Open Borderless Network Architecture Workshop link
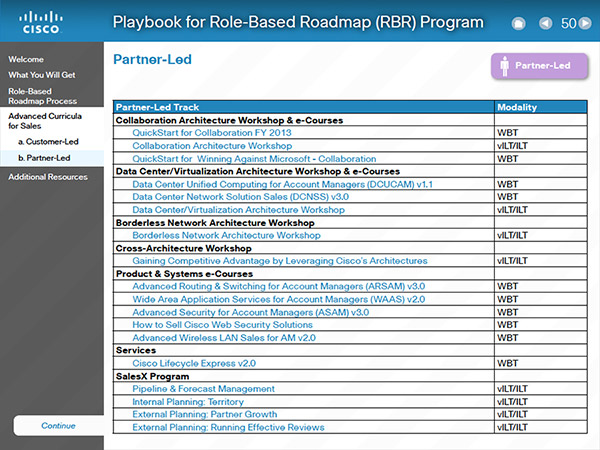This screenshot has height=450, width=600. click(226, 235)
